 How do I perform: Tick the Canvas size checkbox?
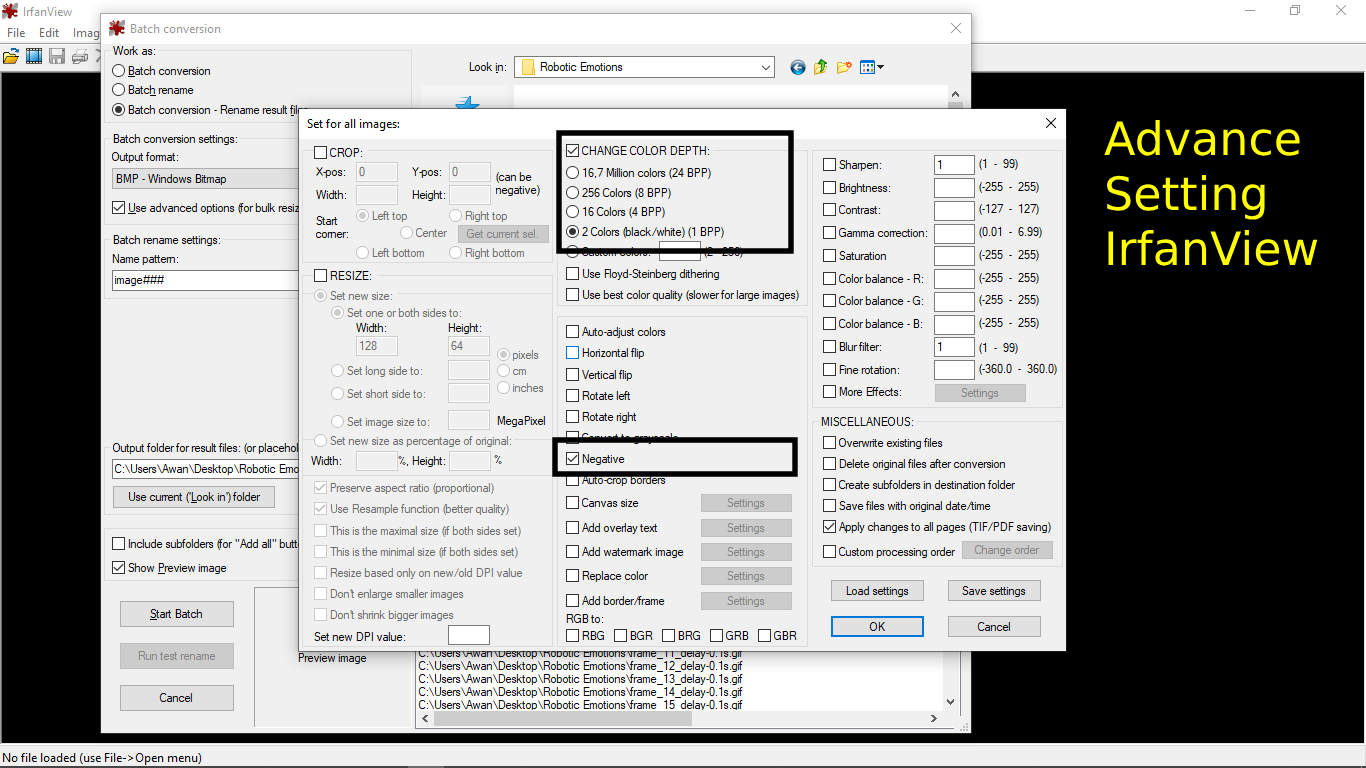[x=572, y=503]
